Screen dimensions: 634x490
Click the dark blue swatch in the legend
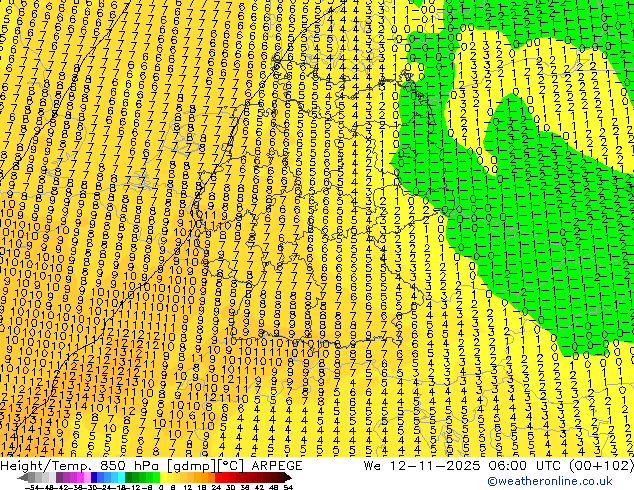coord(94,477)
